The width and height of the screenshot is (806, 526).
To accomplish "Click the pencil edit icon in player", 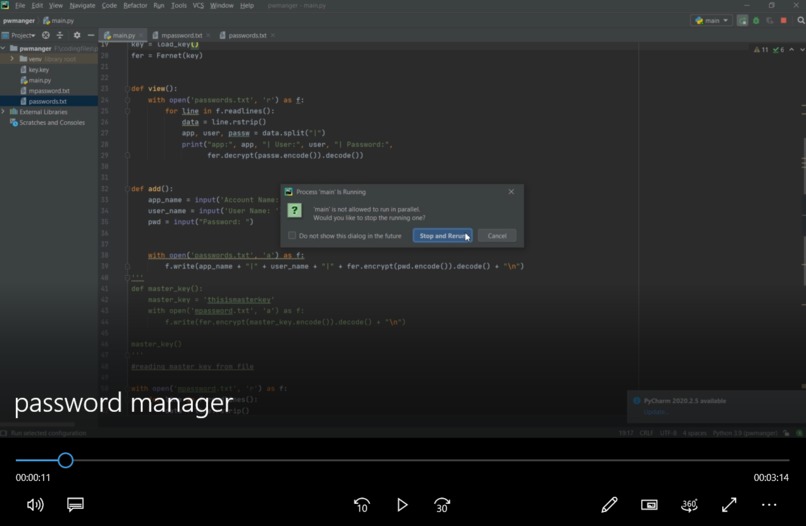I will pos(609,505).
